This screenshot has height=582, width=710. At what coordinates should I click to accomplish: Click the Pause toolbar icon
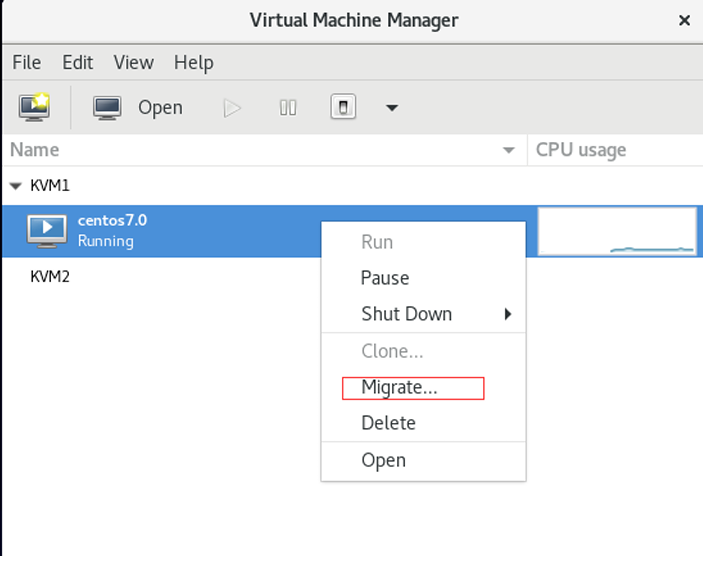coord(288,108)
